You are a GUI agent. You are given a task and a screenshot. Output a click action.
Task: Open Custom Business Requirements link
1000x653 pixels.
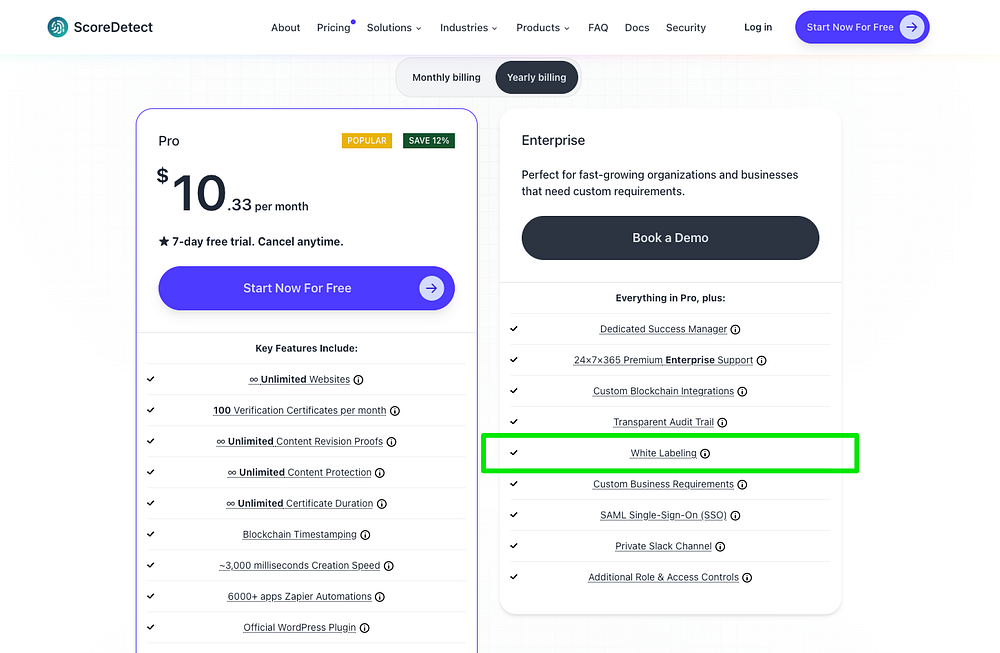click(663, 484)
